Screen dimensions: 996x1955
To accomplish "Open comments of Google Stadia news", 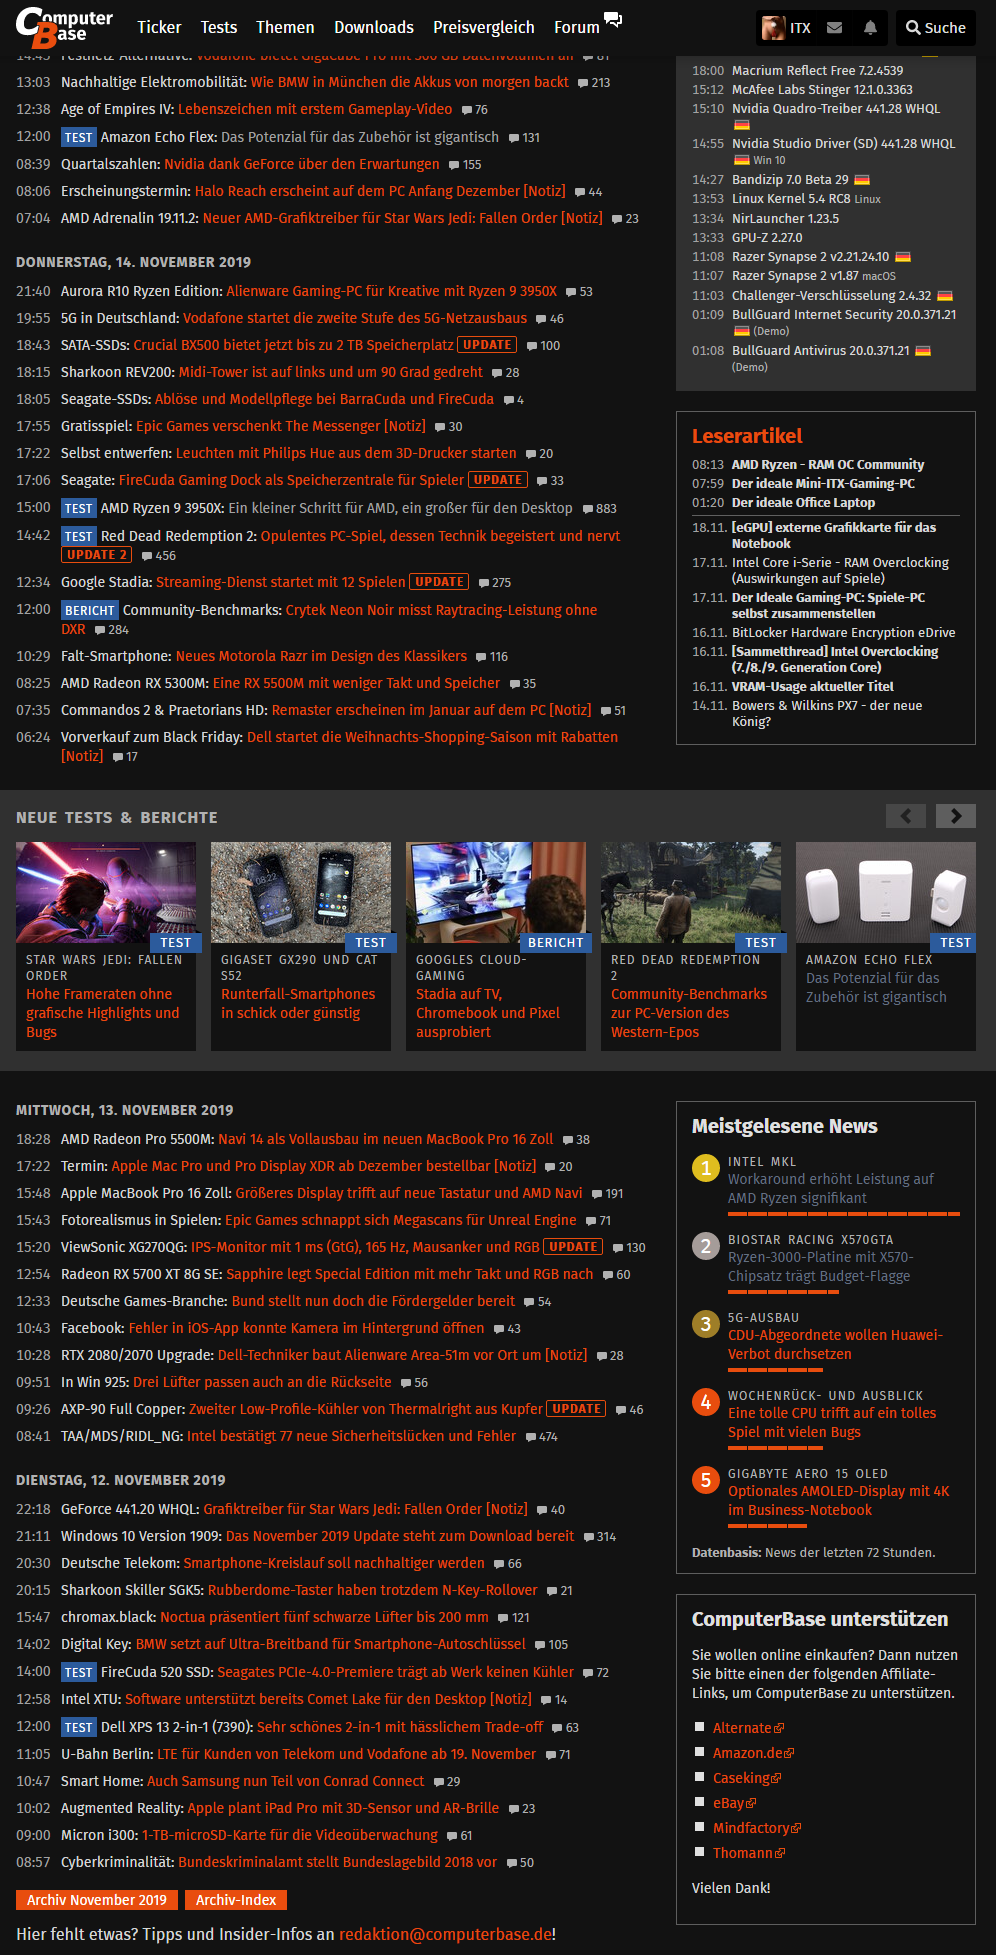I will pyautogui.click(x=495, y=583).
